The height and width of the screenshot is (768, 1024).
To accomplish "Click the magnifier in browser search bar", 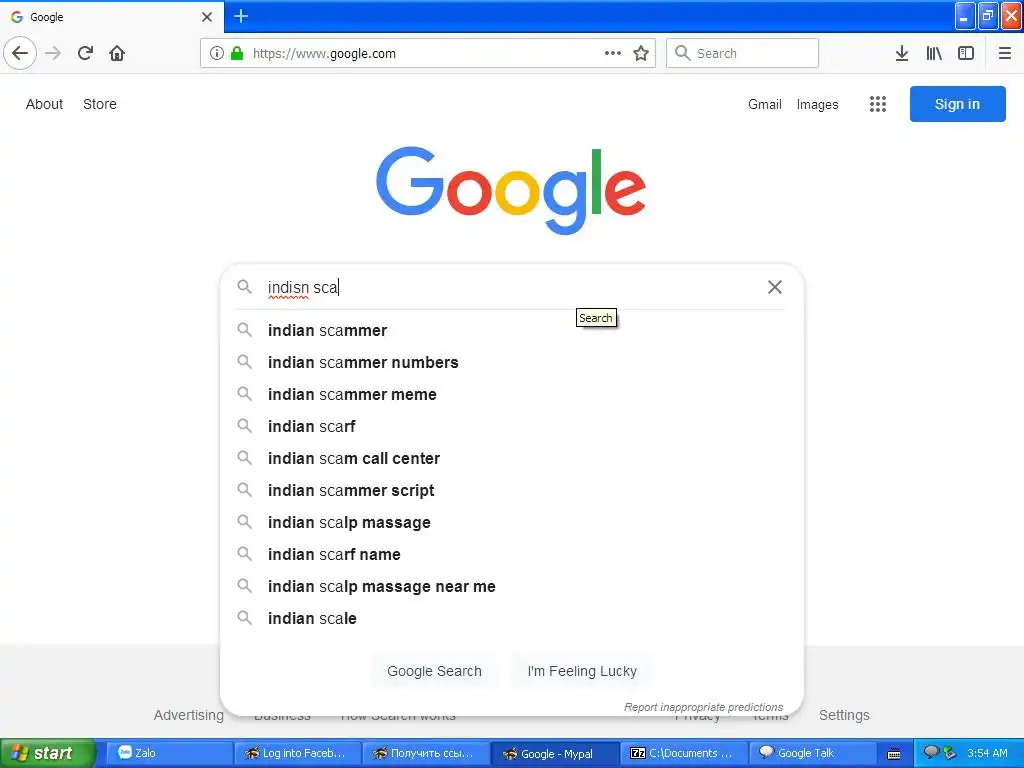I will coord(682,53).
